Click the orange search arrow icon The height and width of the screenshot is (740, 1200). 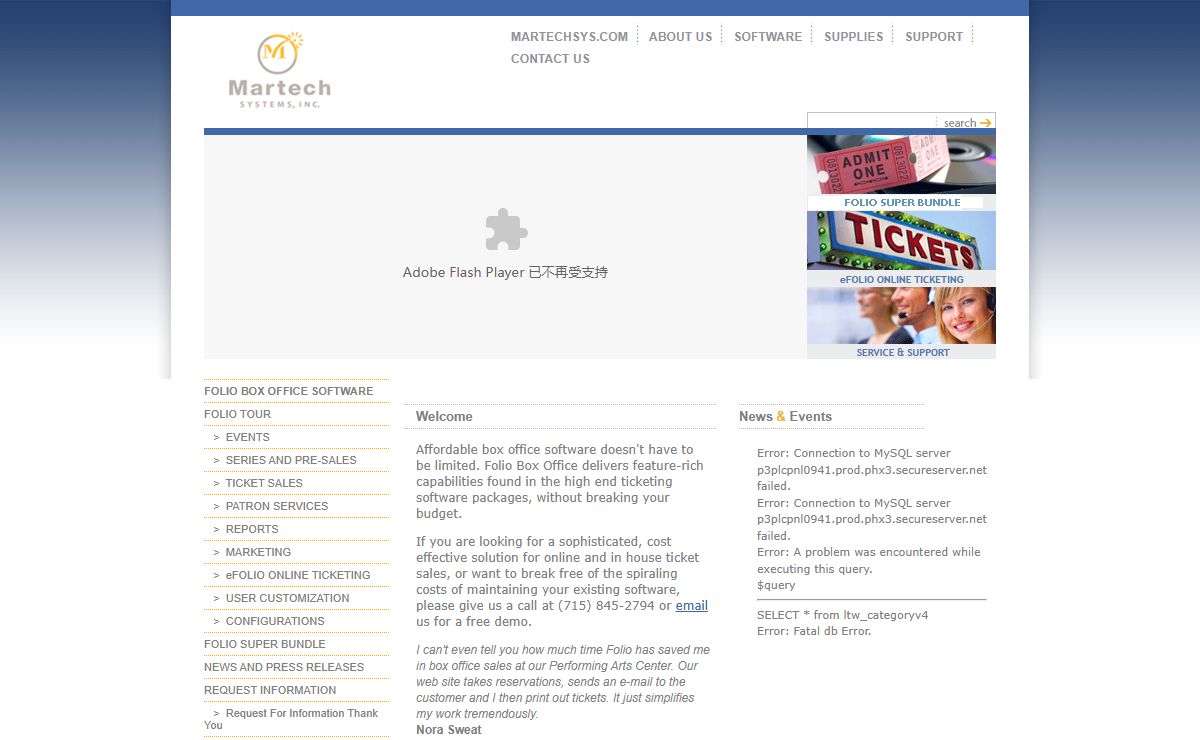986,123
